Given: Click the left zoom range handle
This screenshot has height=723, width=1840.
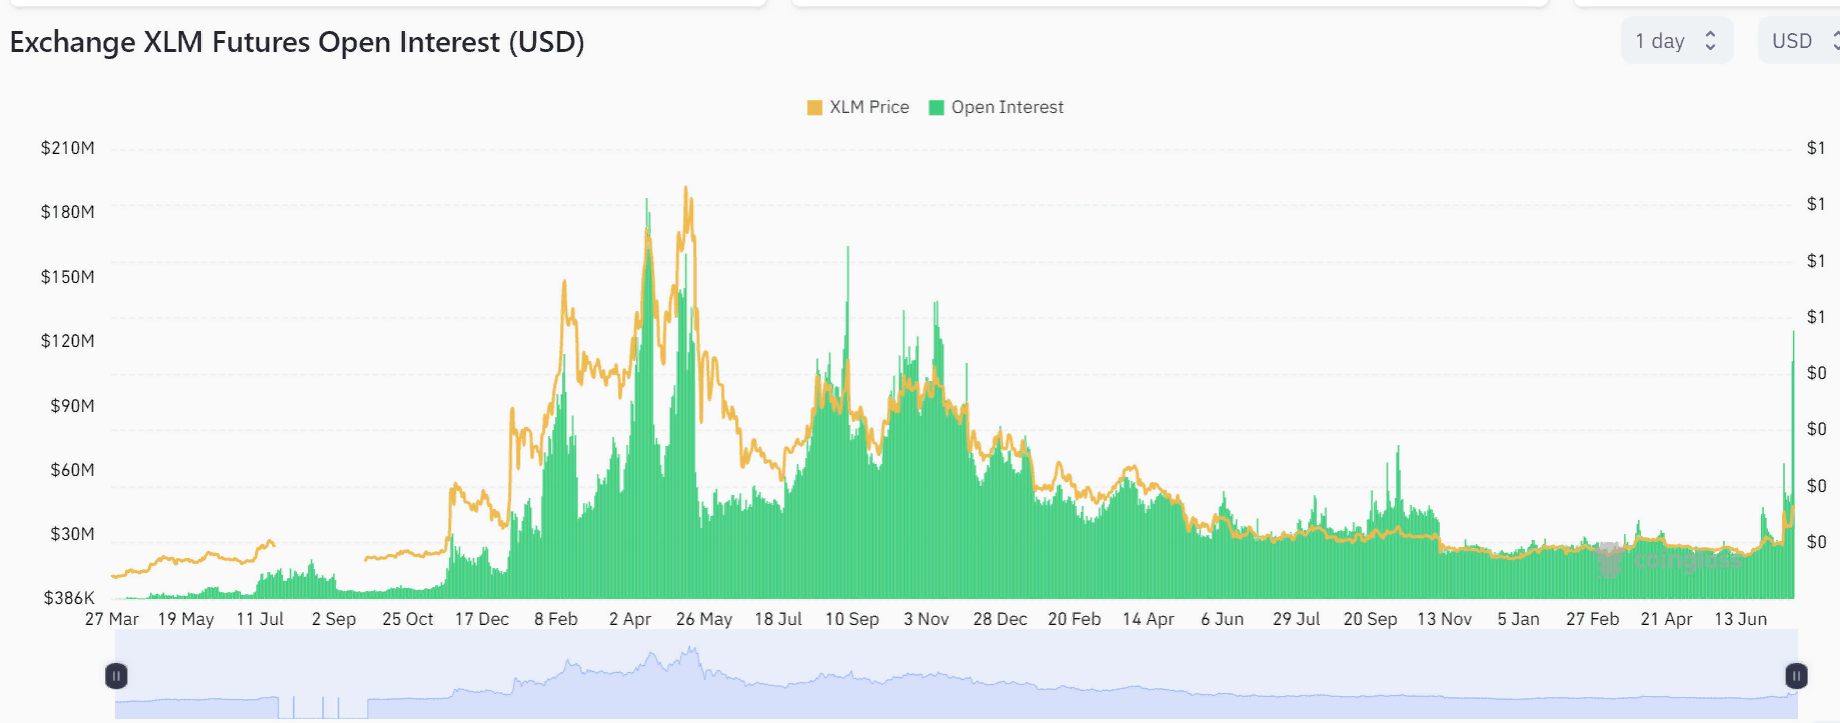Looking at the screenshot, I should coord(116,676).
